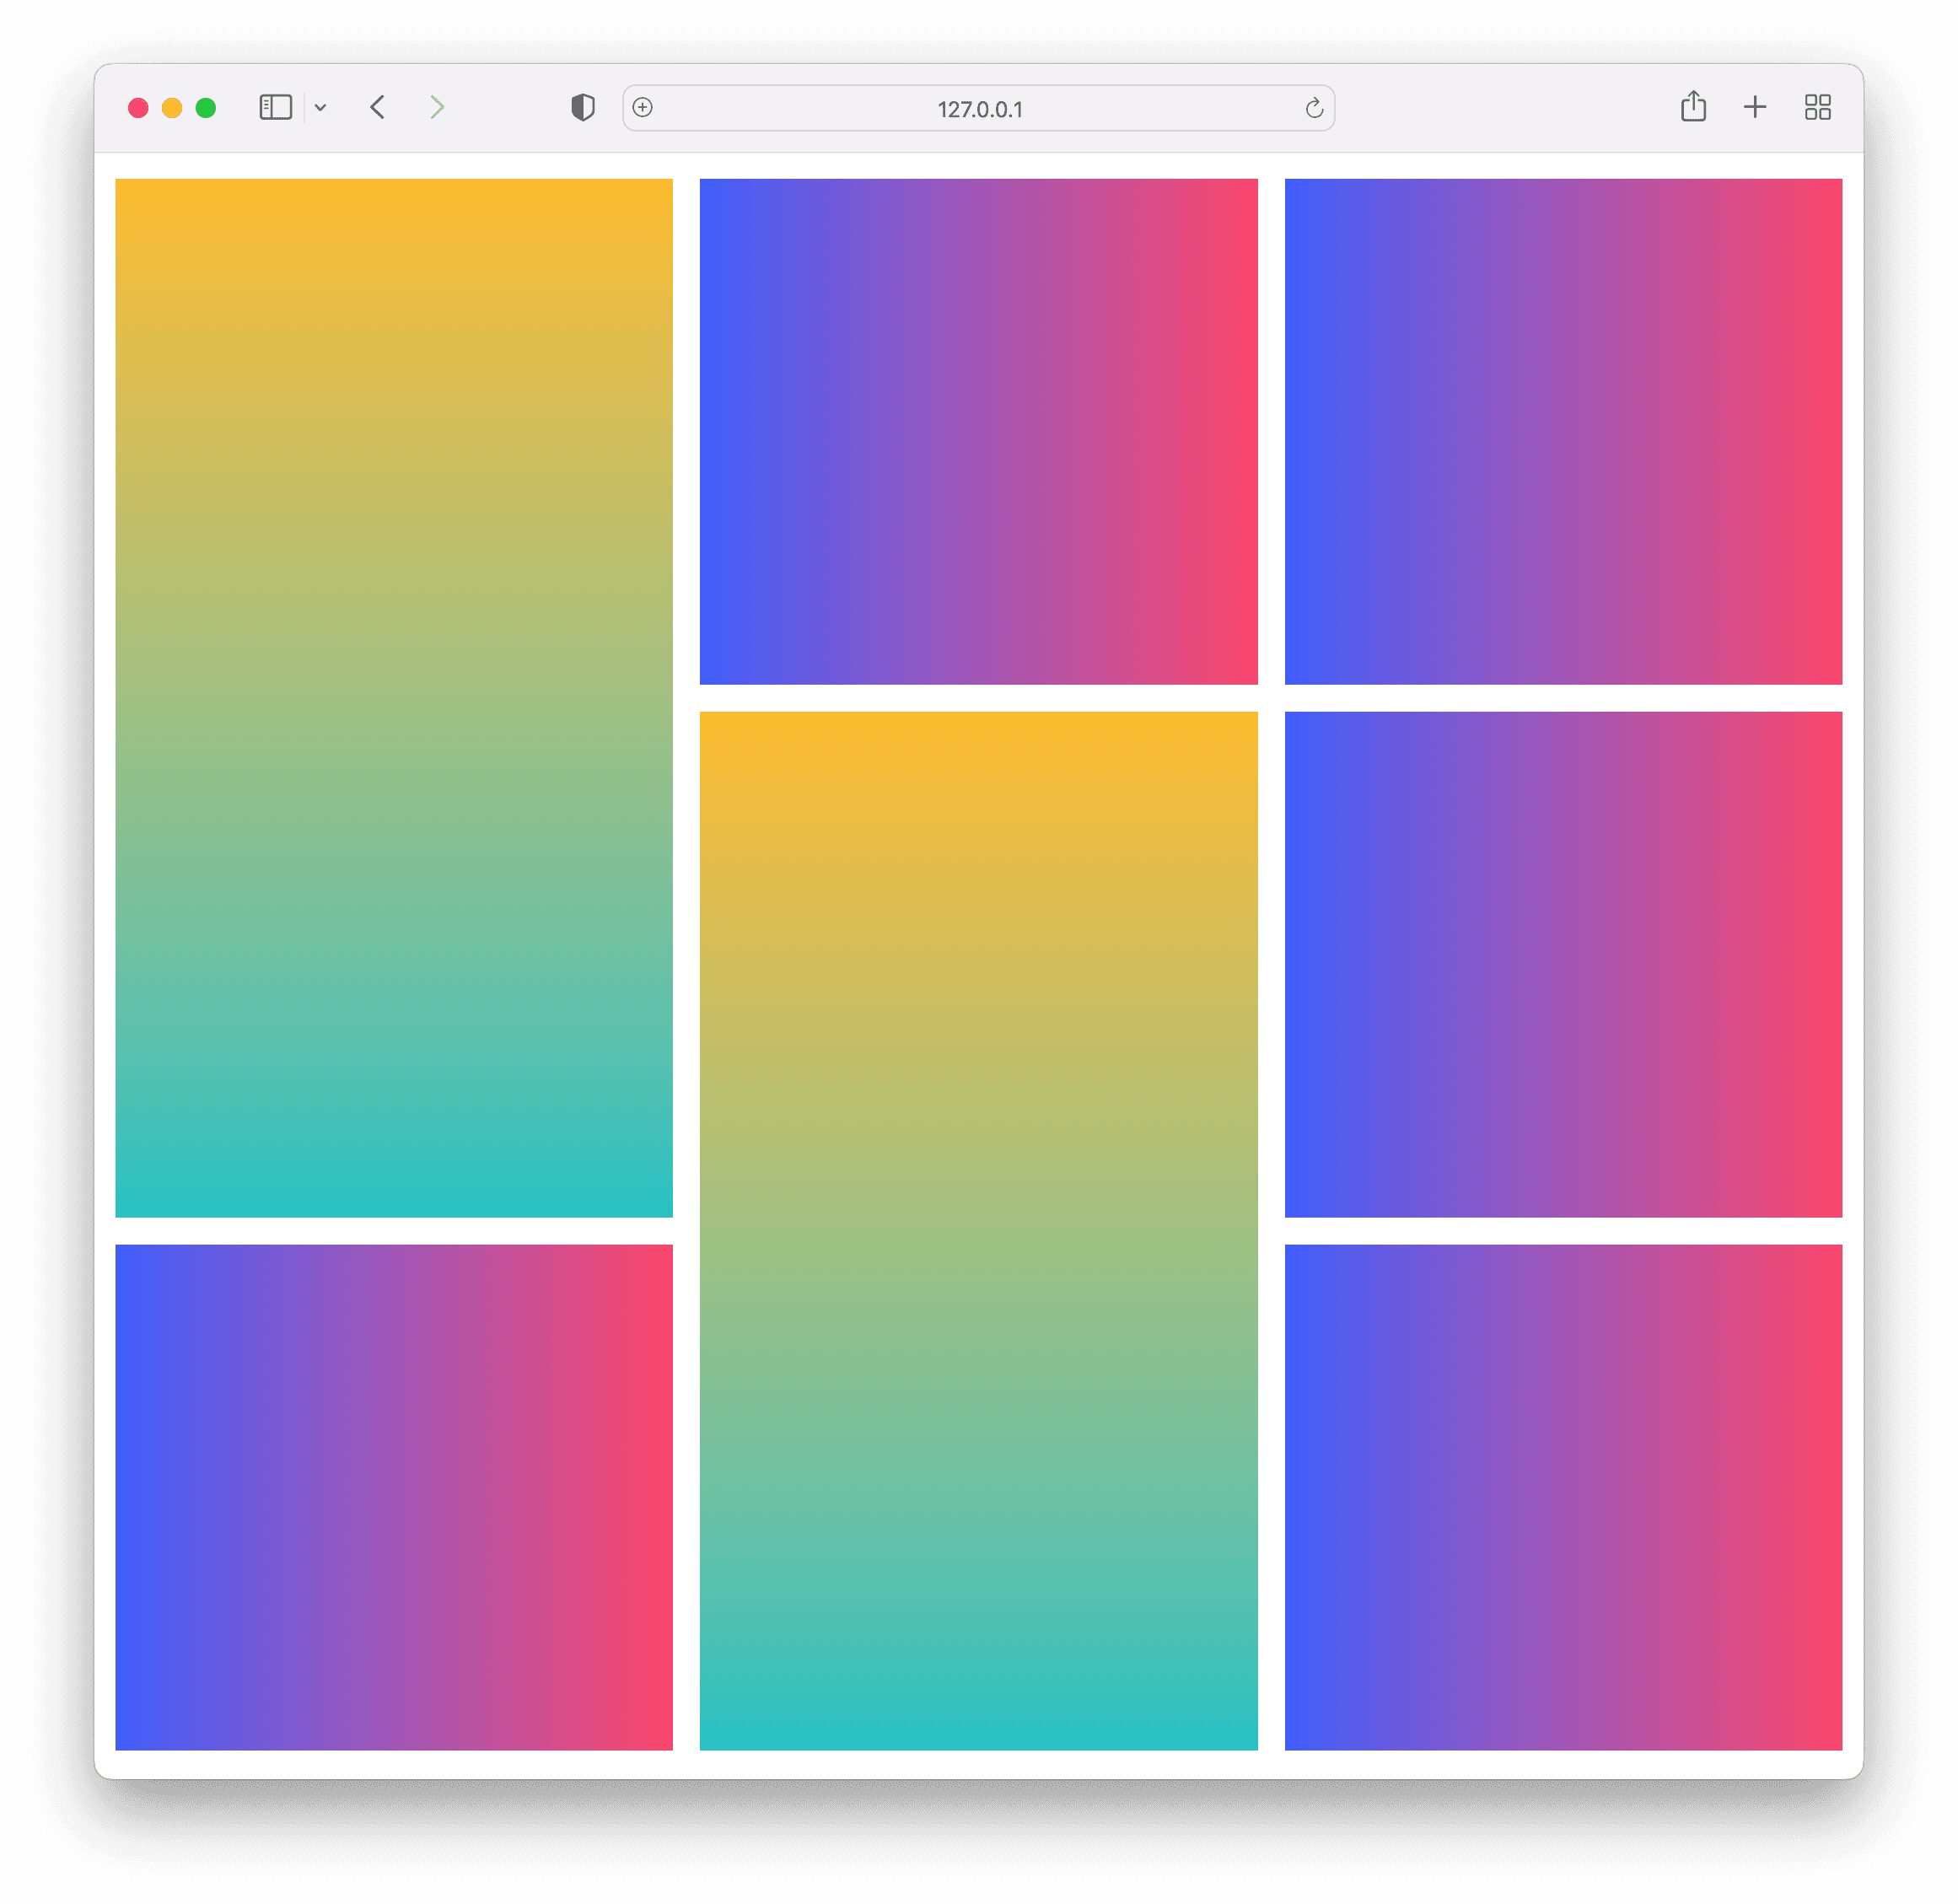The width and height of the screenshot is (1958, 1904).
Task: Select the bottom blue-to-pink tile in the right column
Action: coord(1563,1497)
